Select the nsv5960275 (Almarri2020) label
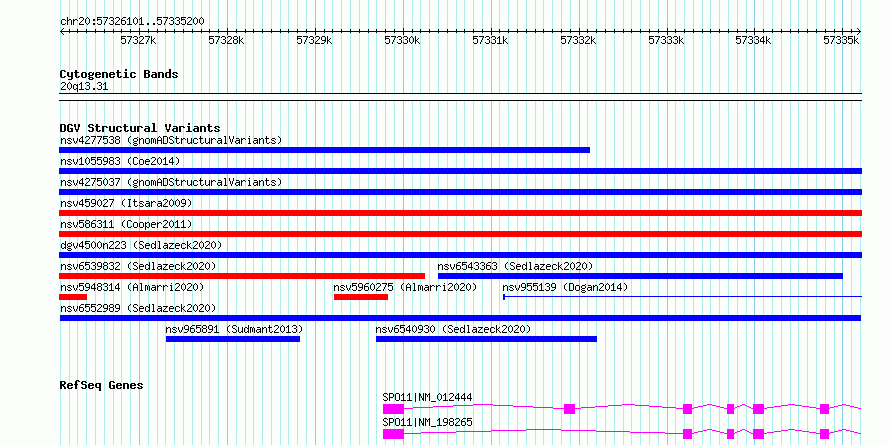Viewport: 890px width, 445px height. pyautogui.click(x=405, y=287)
